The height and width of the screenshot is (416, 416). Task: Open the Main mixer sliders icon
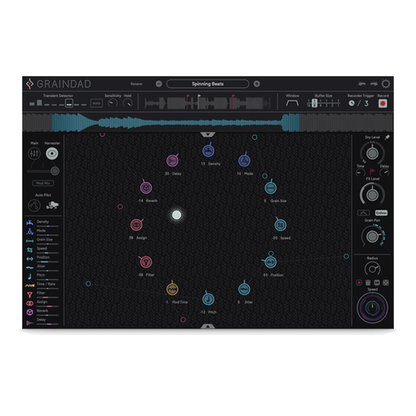pos(34,154)
